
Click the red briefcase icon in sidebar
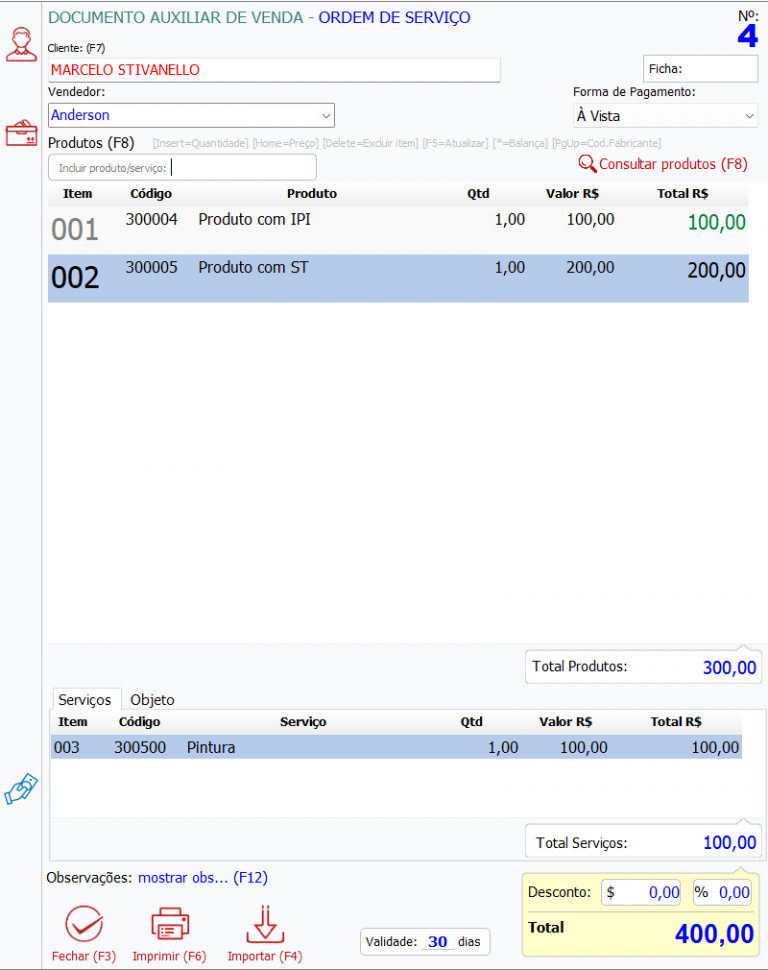(x=21, y=134)
